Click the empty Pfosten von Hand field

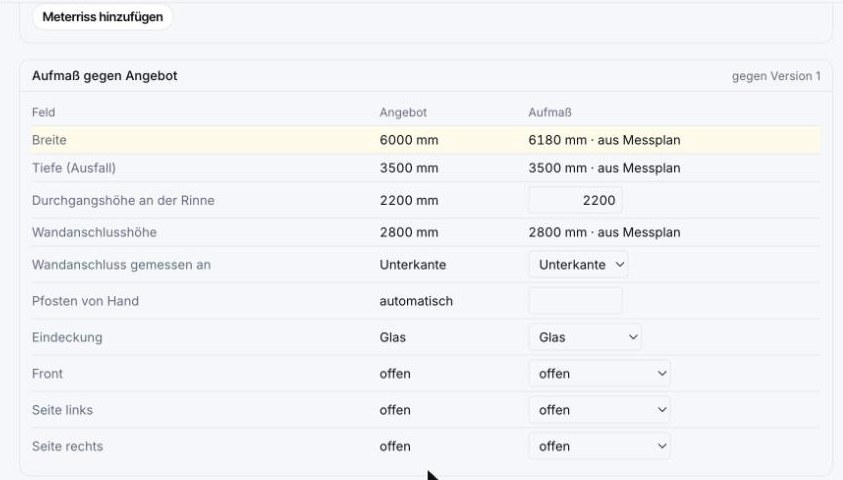click(576, 301)
